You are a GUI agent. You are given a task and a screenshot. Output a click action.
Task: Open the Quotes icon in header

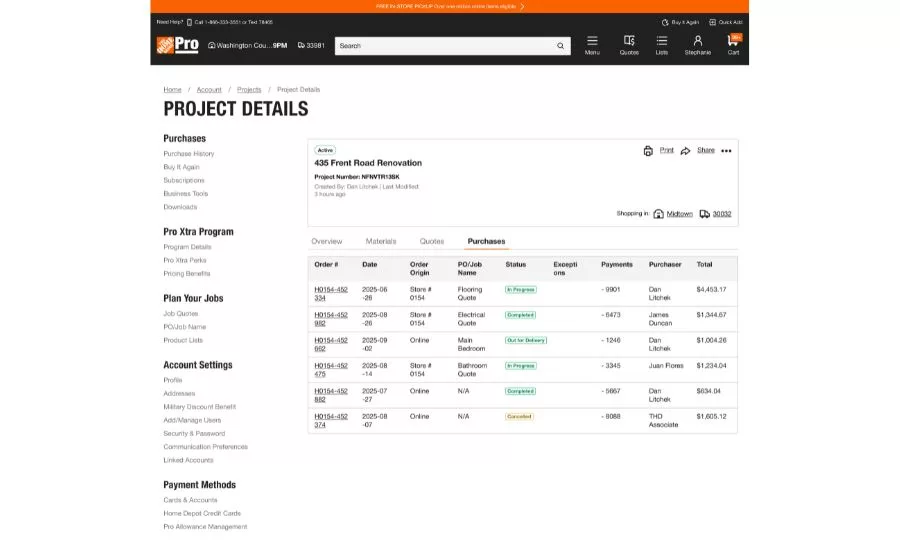(629, 41)
